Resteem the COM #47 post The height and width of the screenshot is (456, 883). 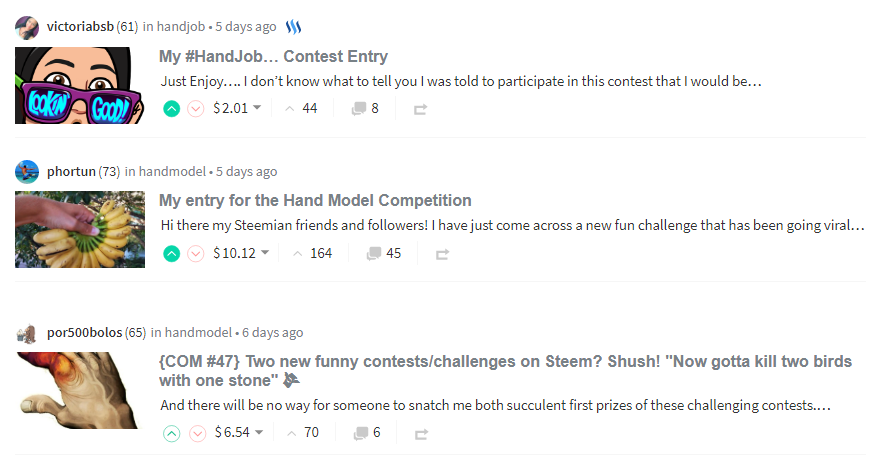(421, 434)
